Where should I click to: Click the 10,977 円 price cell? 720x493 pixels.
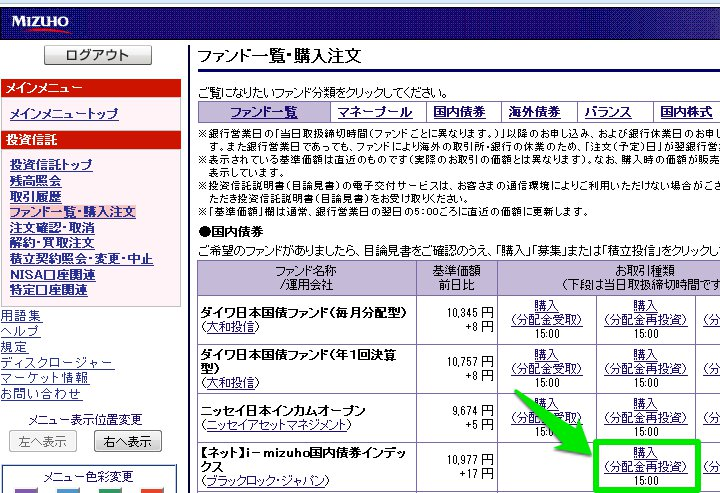[x=457, y=467]
